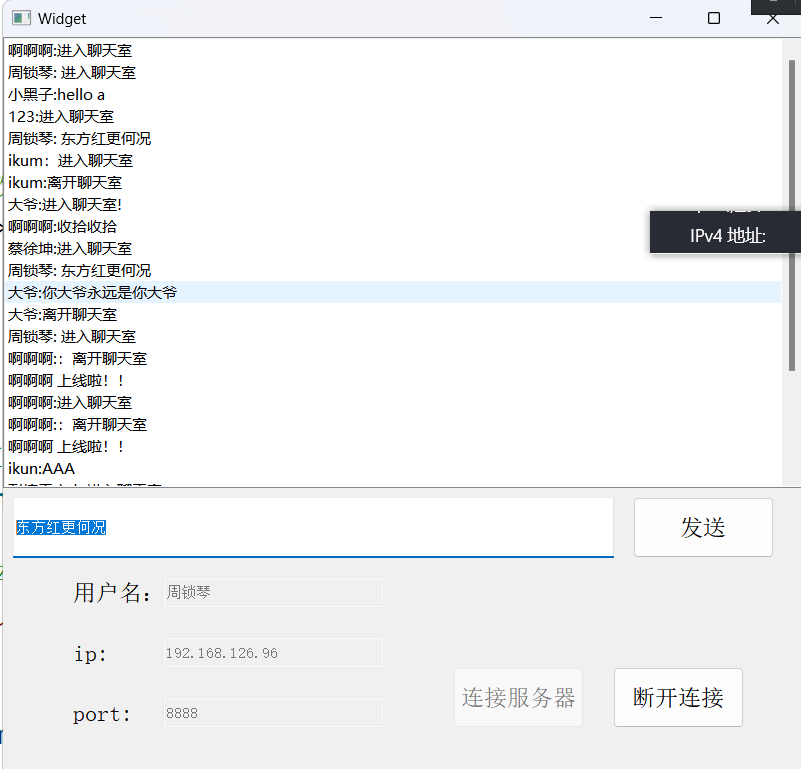Click the 发送 button to send message
This screenshot has width=801, height=769.
click(703, 527)
